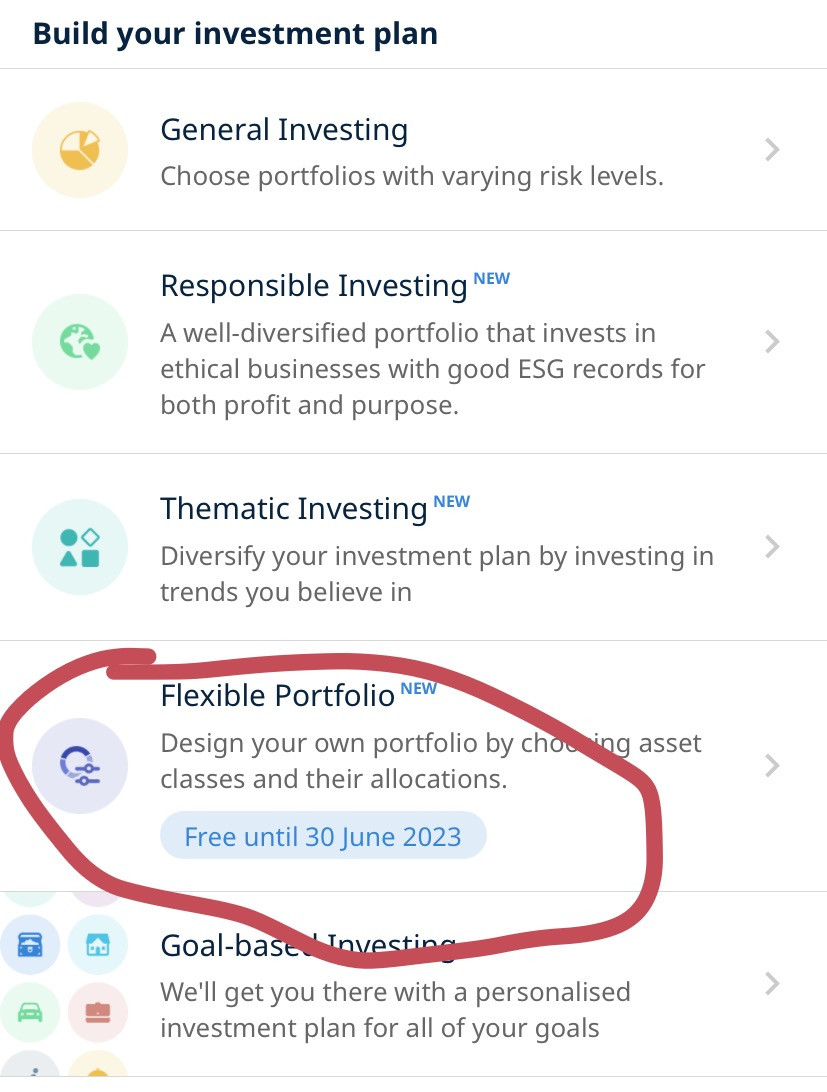
Task: Select the General Investing title
Action: (x=284, y=130)
